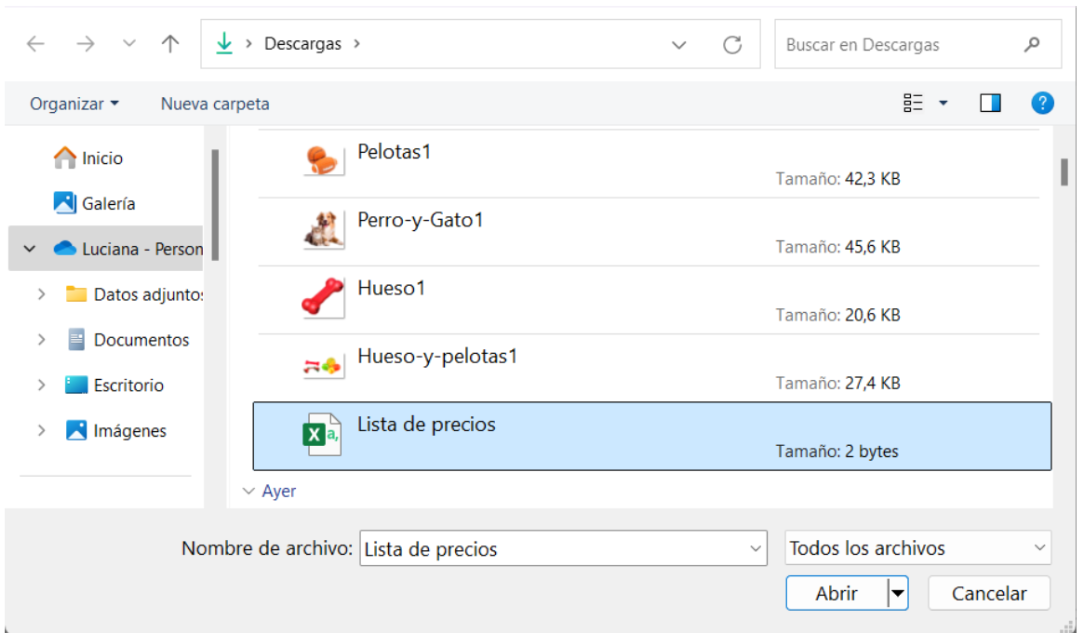Viewport: 1078px width, 636px height.
Task: Click the search magnifier icon
Action: tap(1031, 45)
